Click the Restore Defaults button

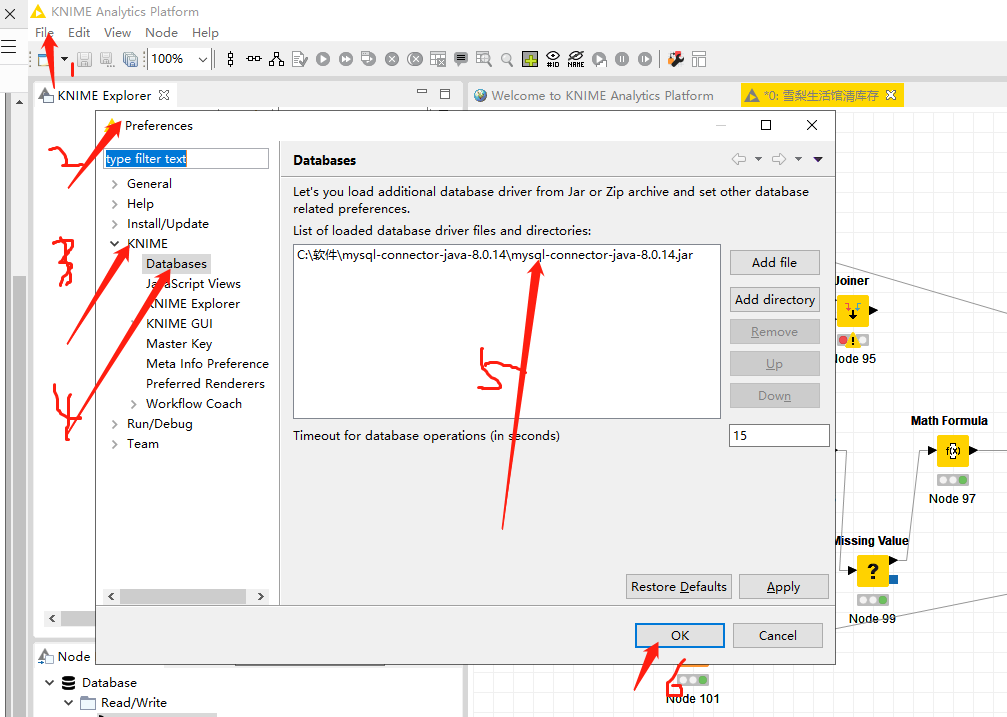[x=679, y=587]
